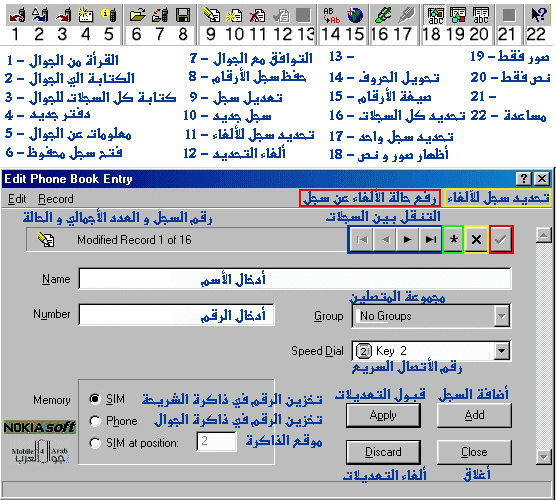Choose the SIM at position option
556x500 pixels.
coord(95,443)
